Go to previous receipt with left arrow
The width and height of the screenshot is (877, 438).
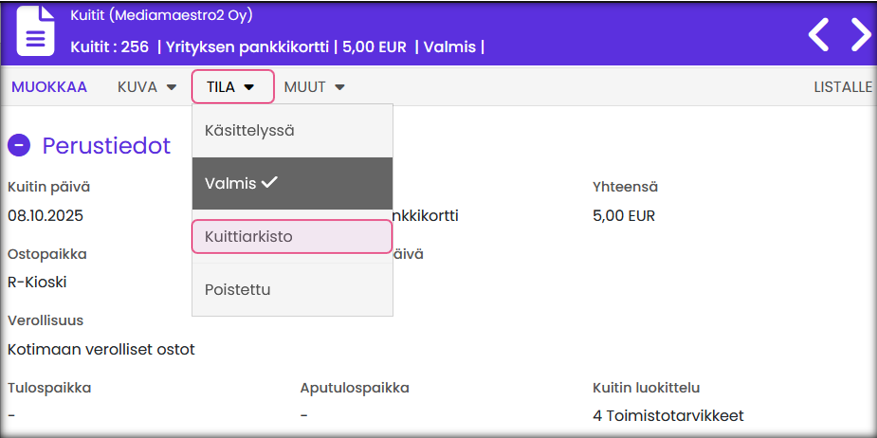pyautogui.click(x=819, y=34)
